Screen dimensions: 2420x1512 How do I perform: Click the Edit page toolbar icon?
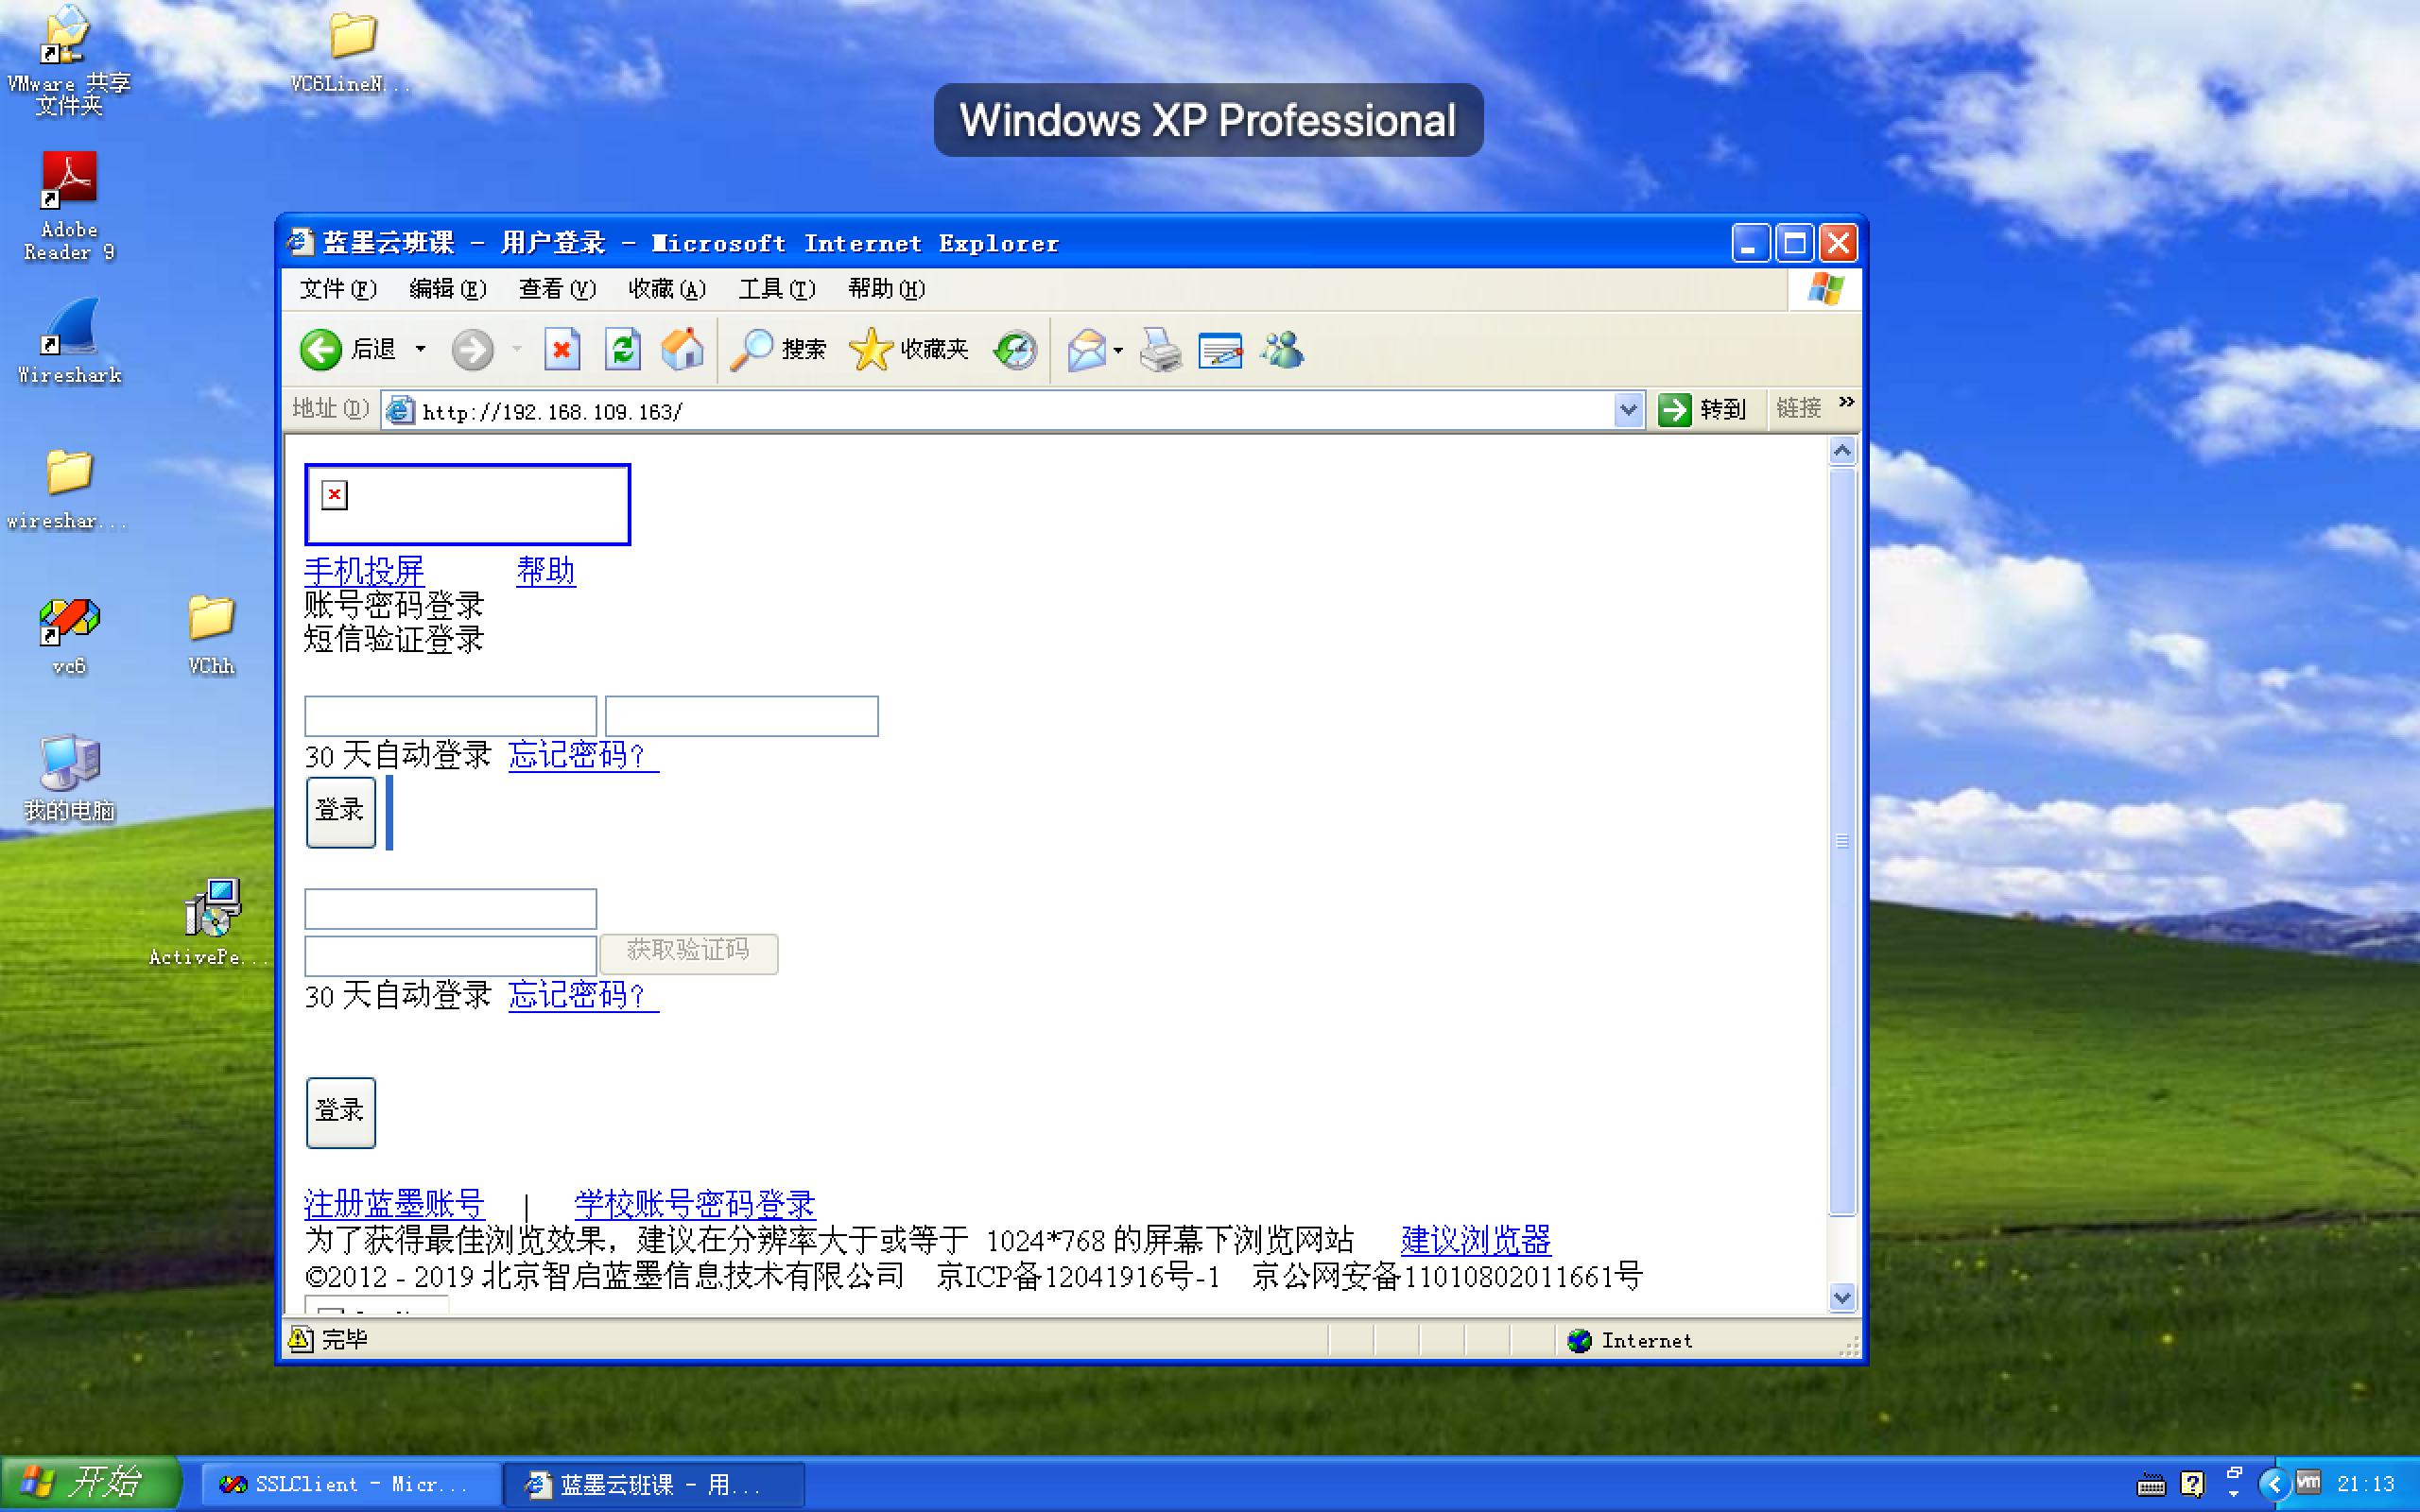(x=1220, y=349)
